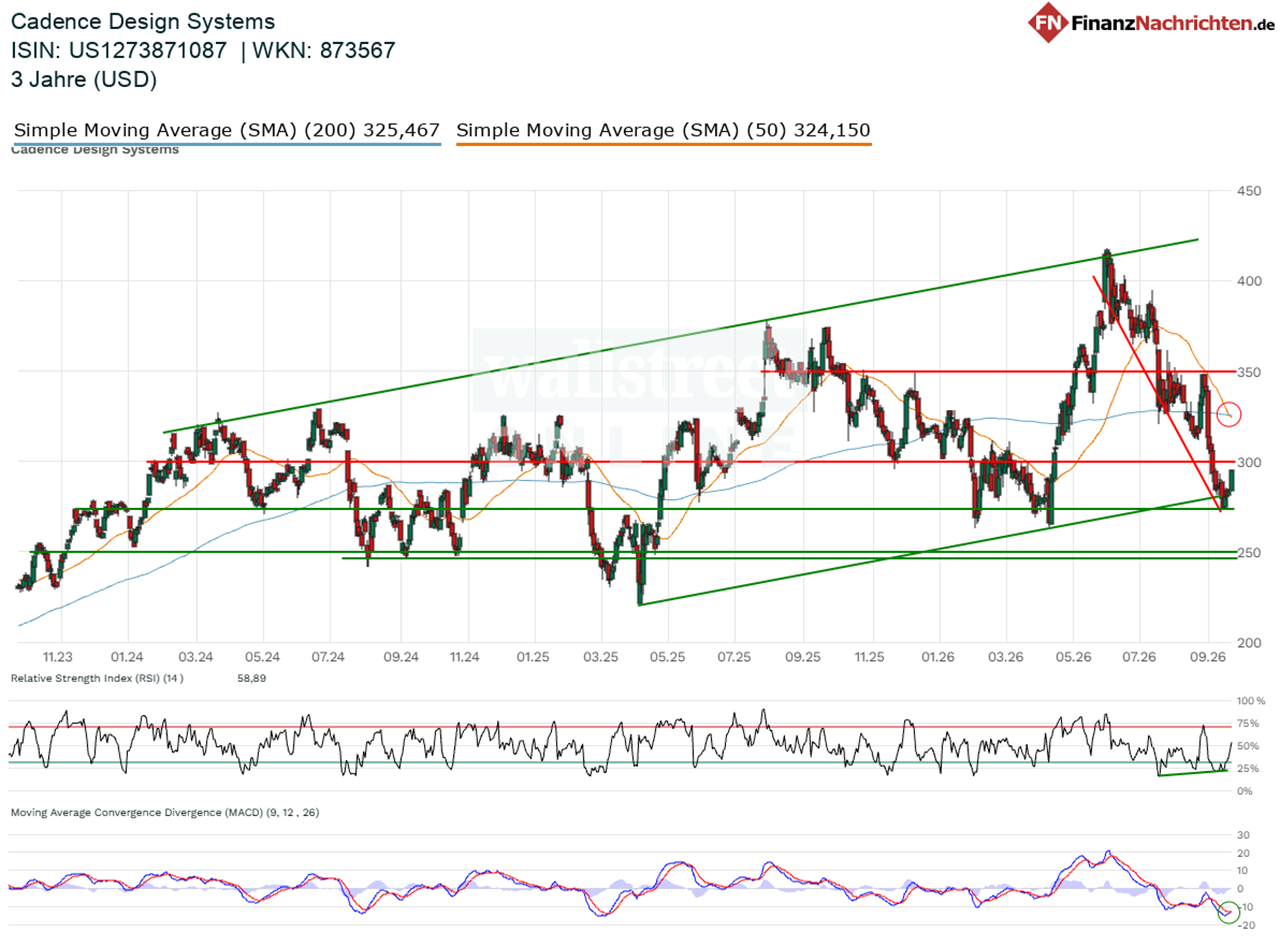The image size is (1280, 940).
Task: Select the 05.24 date axis label
Action: coord(262,657)
